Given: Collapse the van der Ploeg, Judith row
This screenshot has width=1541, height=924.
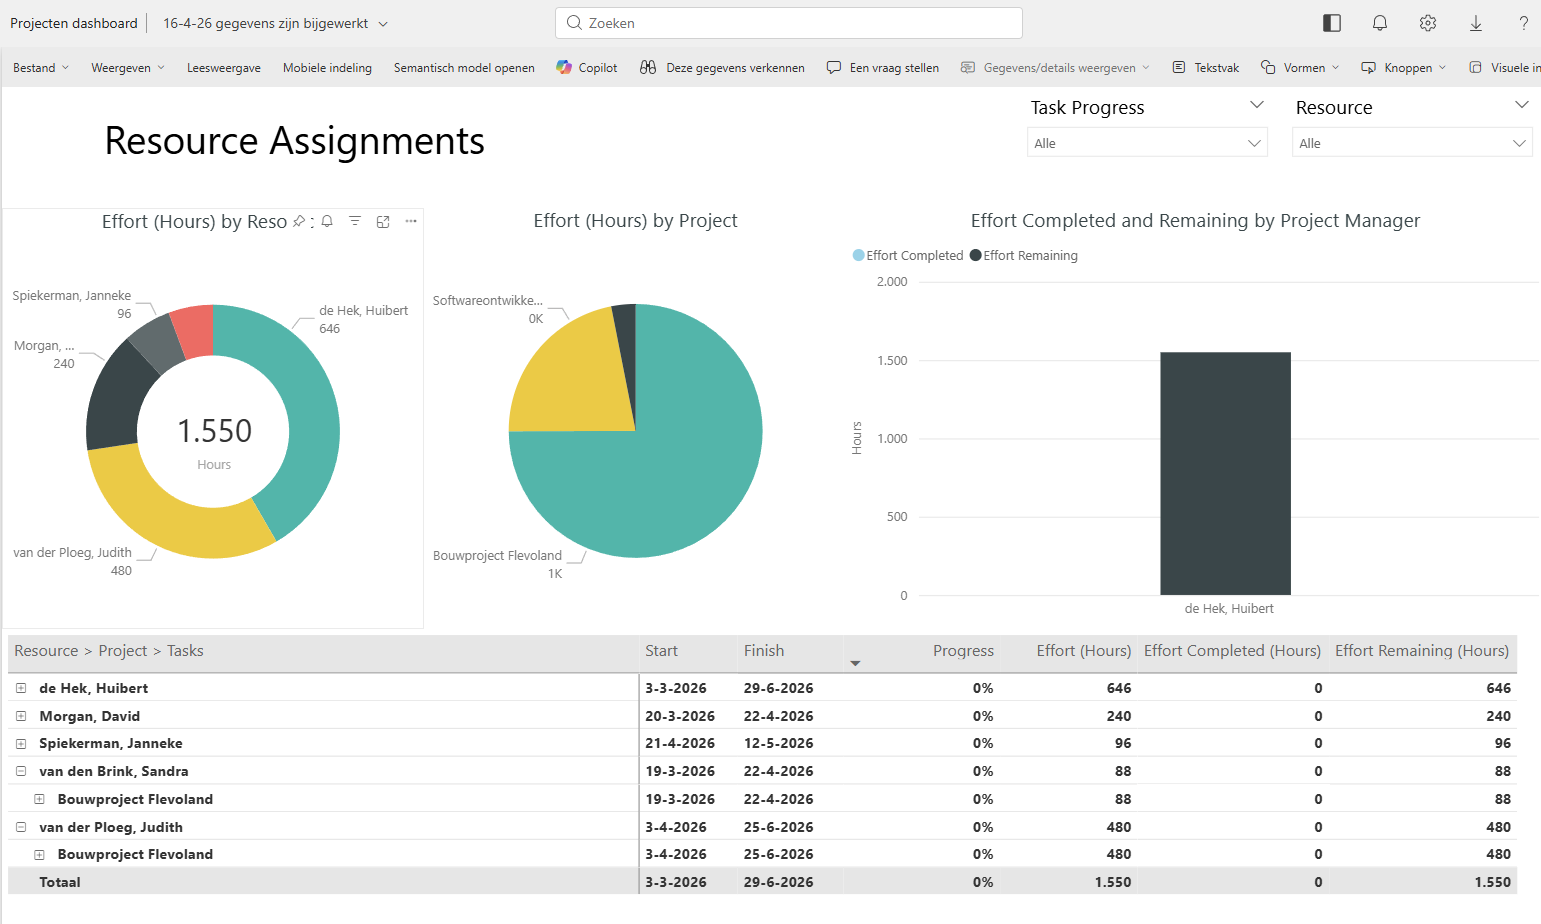Looking at the screenshot, I should pyautogui.click(x=21, y=827).
